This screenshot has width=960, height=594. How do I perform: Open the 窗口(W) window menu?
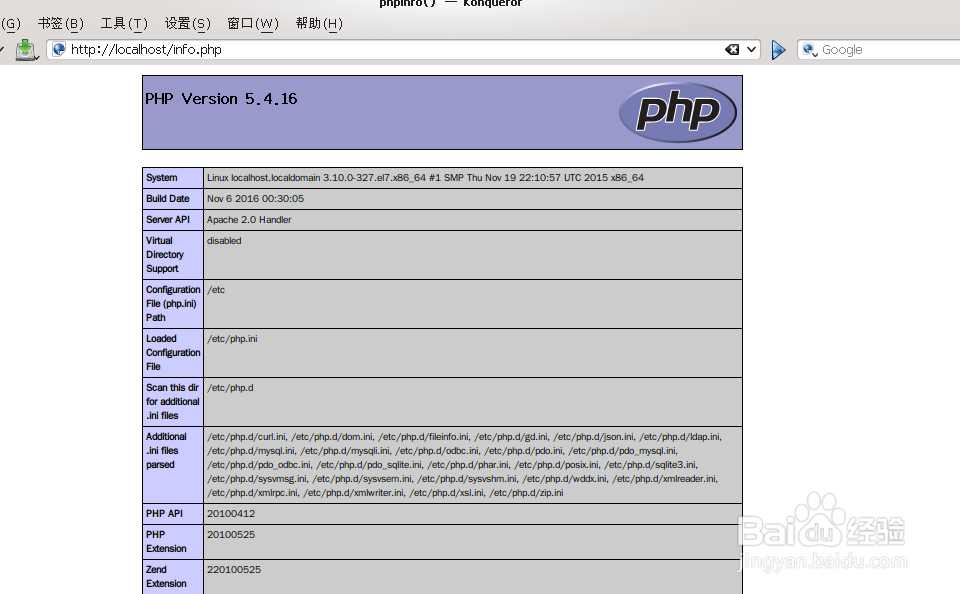coord(253,23)
